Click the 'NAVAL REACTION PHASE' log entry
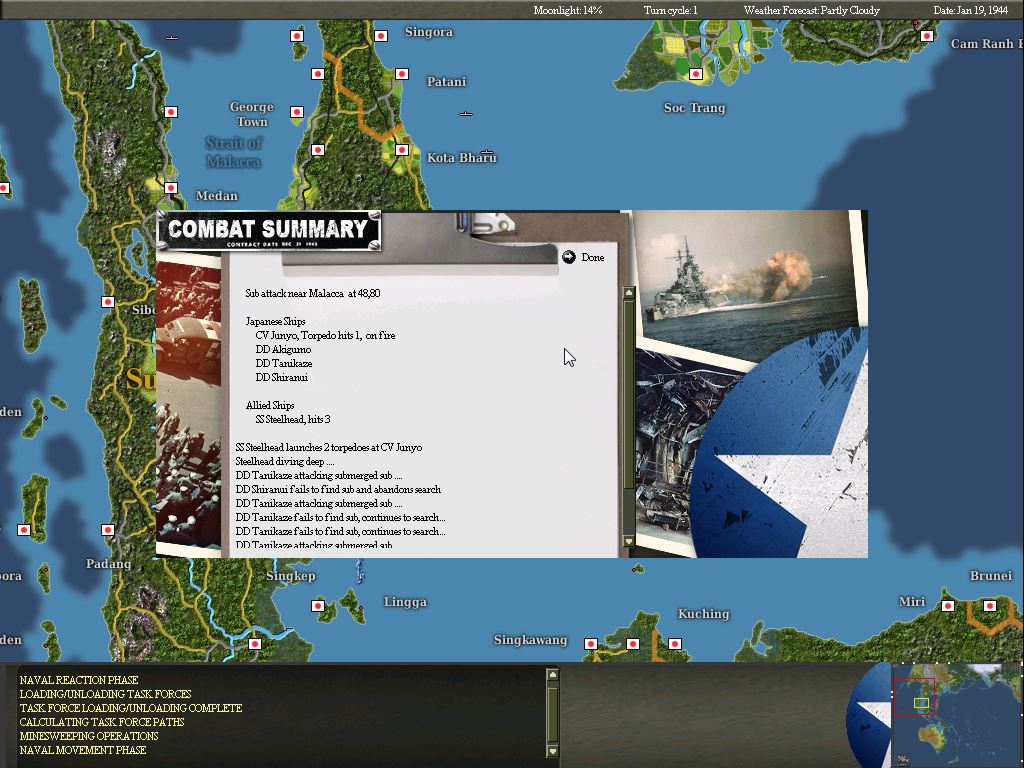This screenshot has height=768, width=1024. (79, 680)
